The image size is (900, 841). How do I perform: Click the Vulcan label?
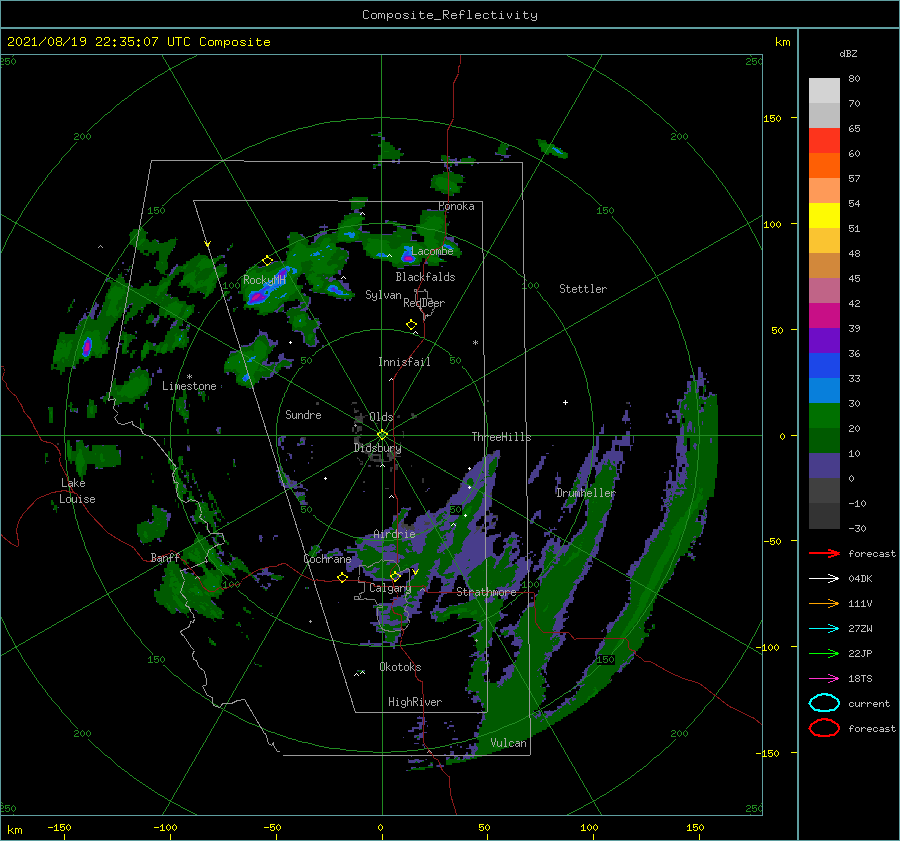[x=508, y=743]
